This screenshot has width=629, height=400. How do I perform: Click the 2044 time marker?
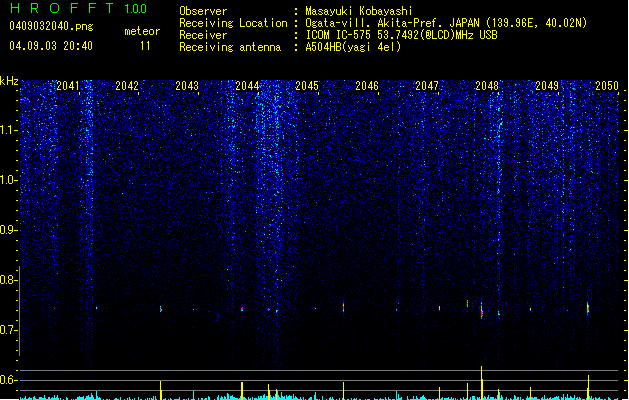(247, 86)
